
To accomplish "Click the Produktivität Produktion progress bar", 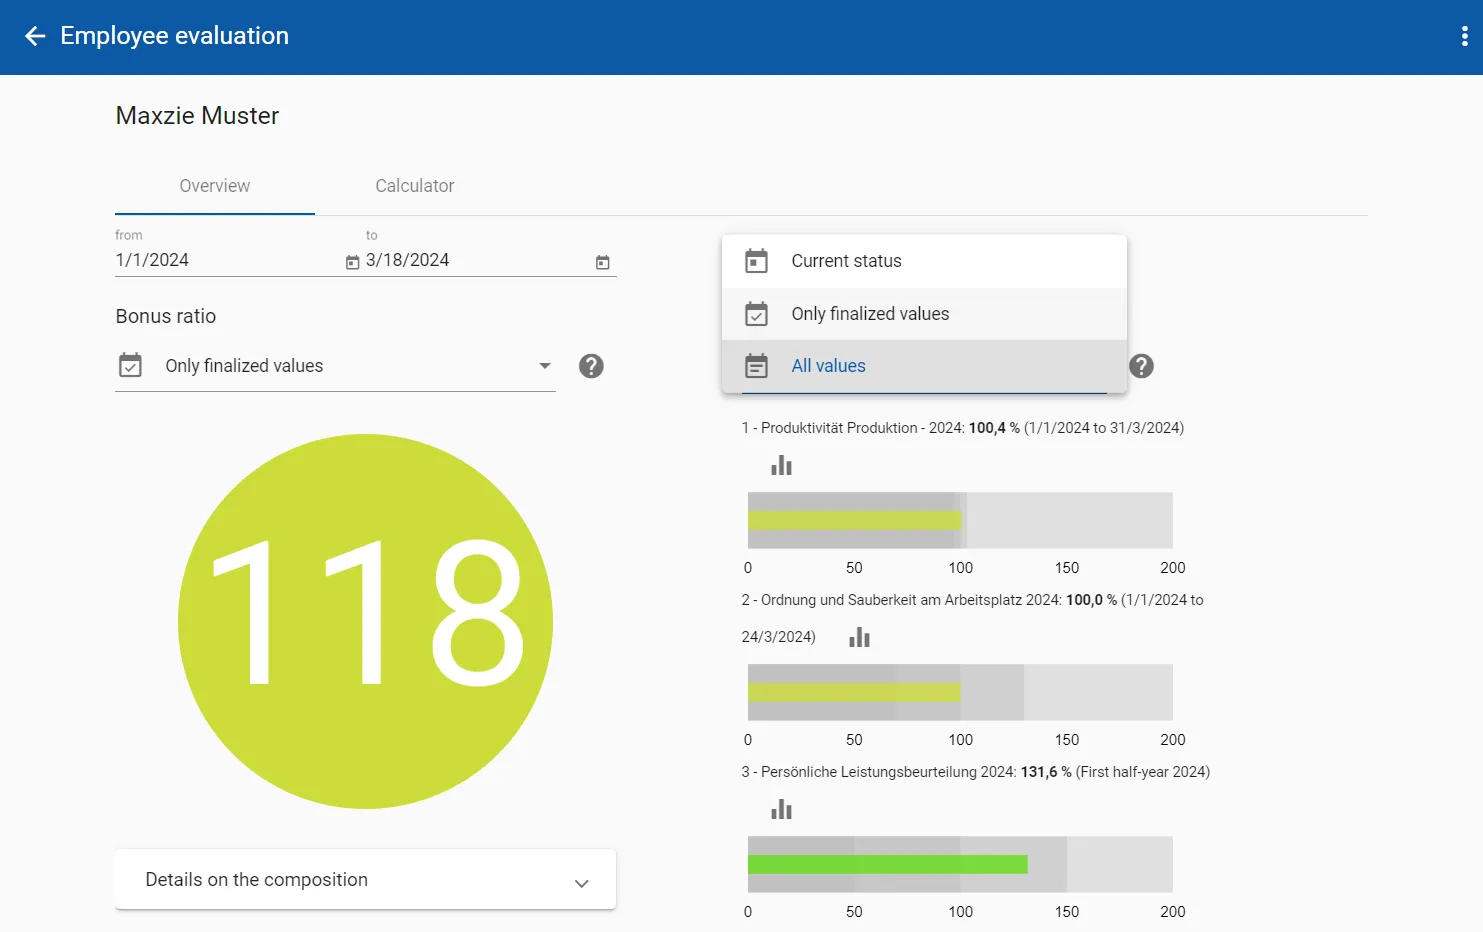I will 959,520.
